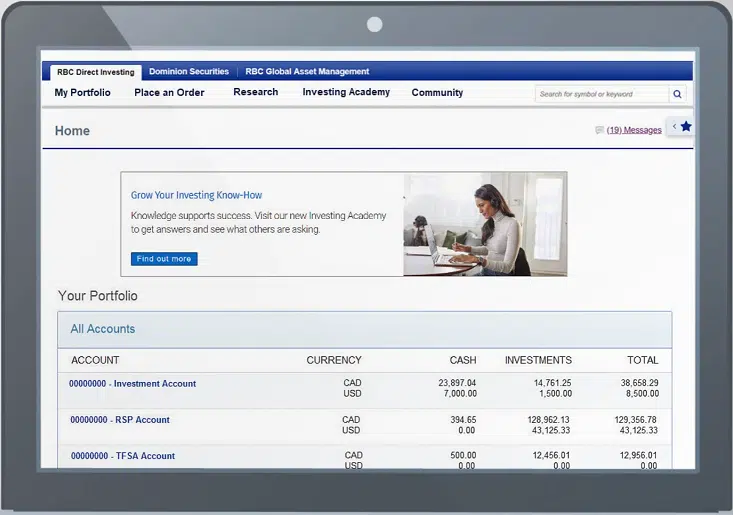Screen dimensions: 733x515
Task: Open RBC Global Asset Management tab
Action: point(307,72)
